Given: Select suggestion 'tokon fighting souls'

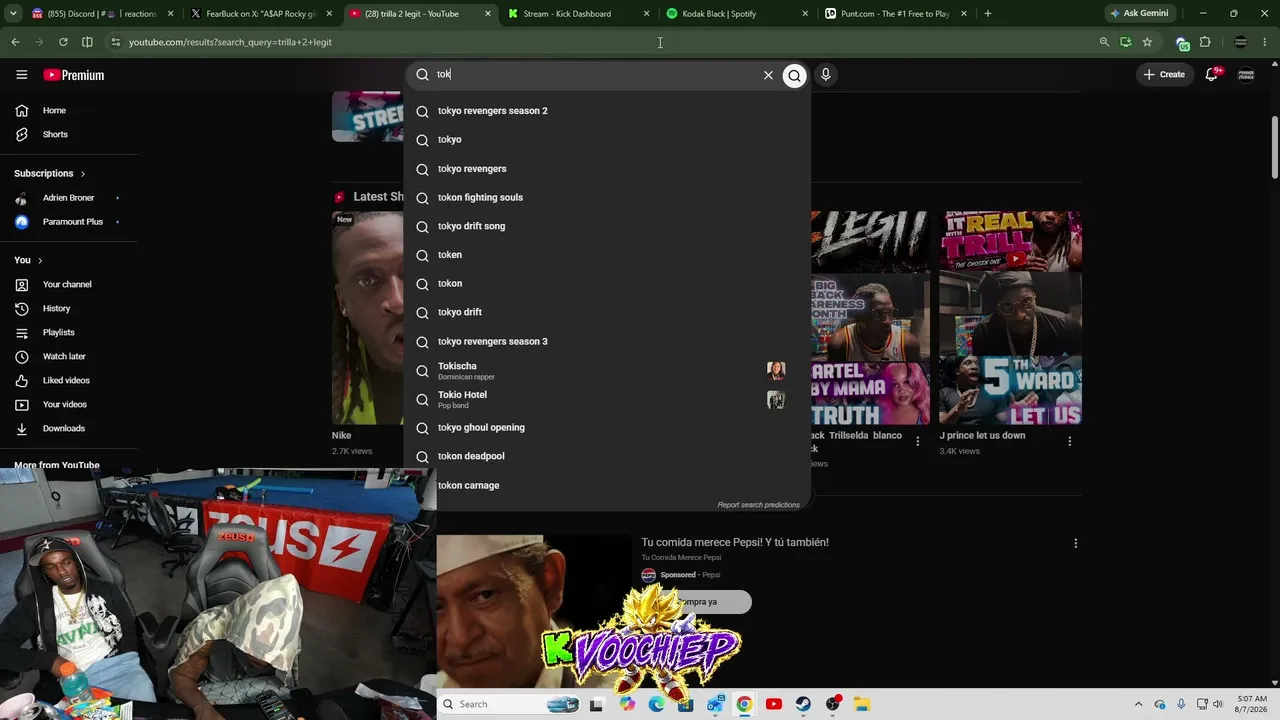Looking at the screenshot, I should click(607, 197).
